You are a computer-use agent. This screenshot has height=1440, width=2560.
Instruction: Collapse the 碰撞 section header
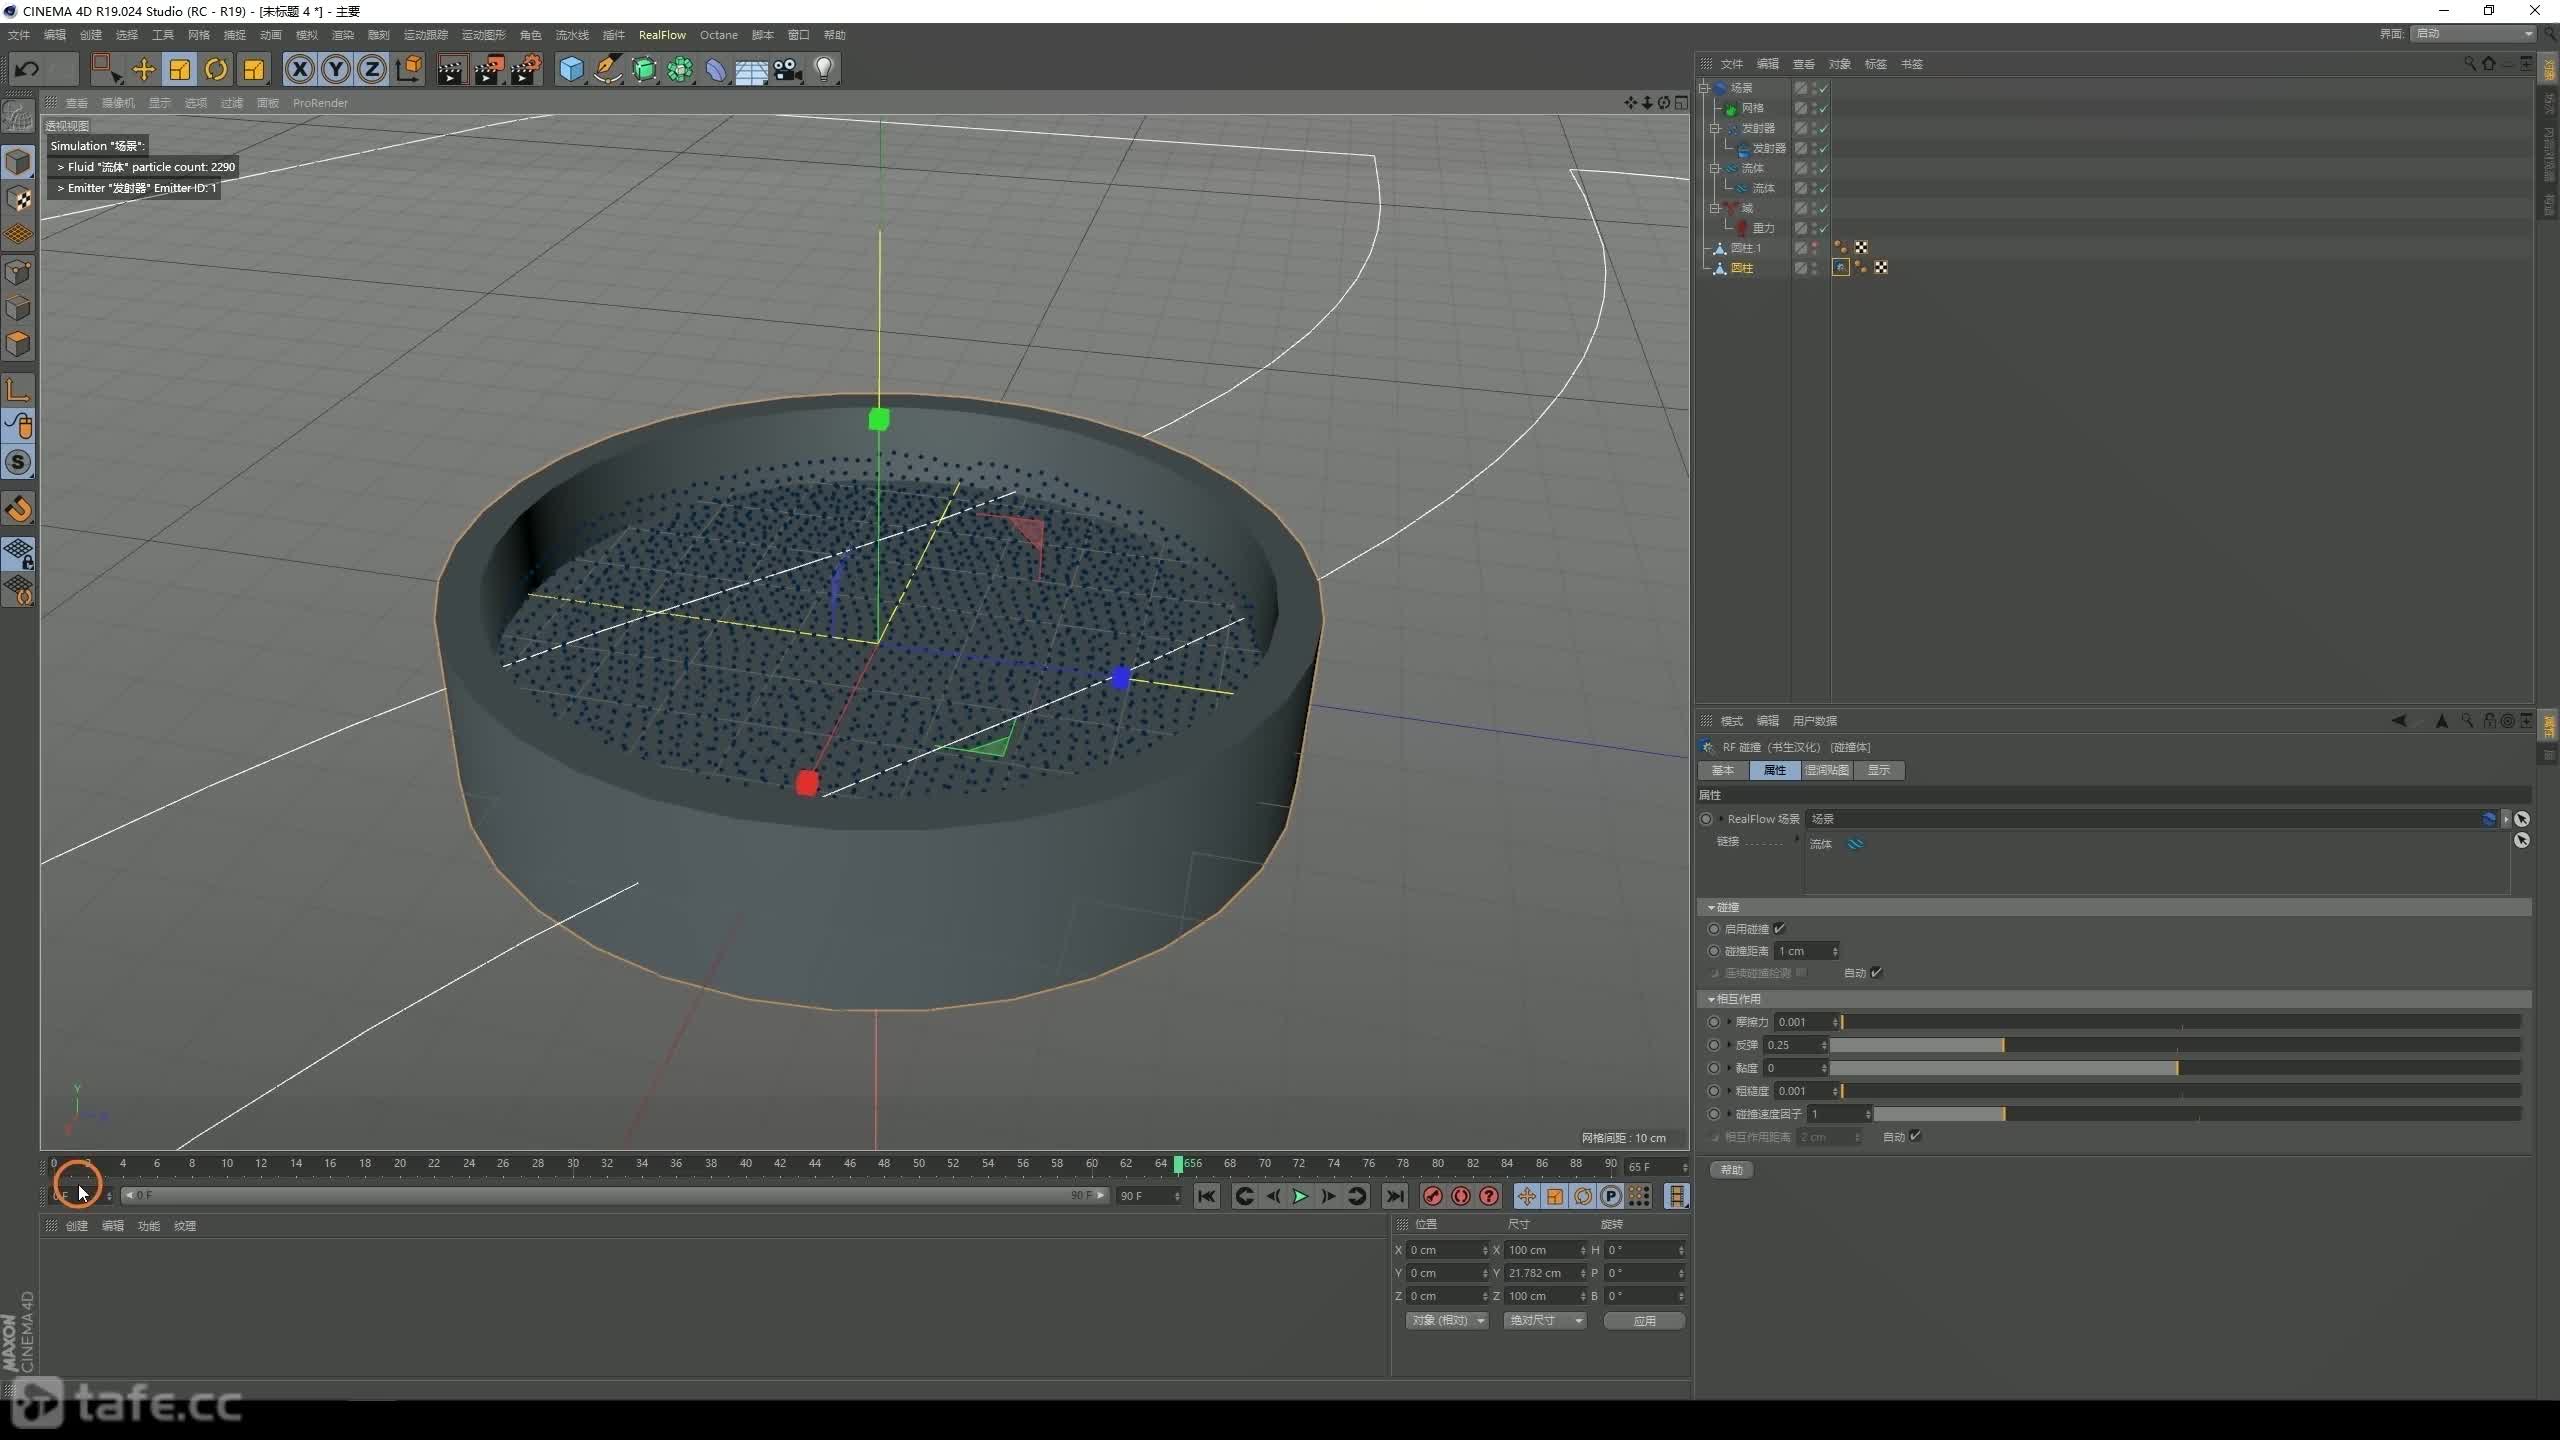(2114, 907)
